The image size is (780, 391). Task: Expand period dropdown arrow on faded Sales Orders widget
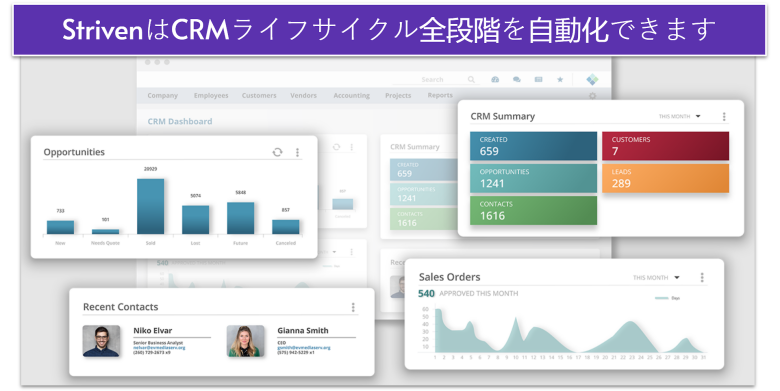(x=334, y=252)
